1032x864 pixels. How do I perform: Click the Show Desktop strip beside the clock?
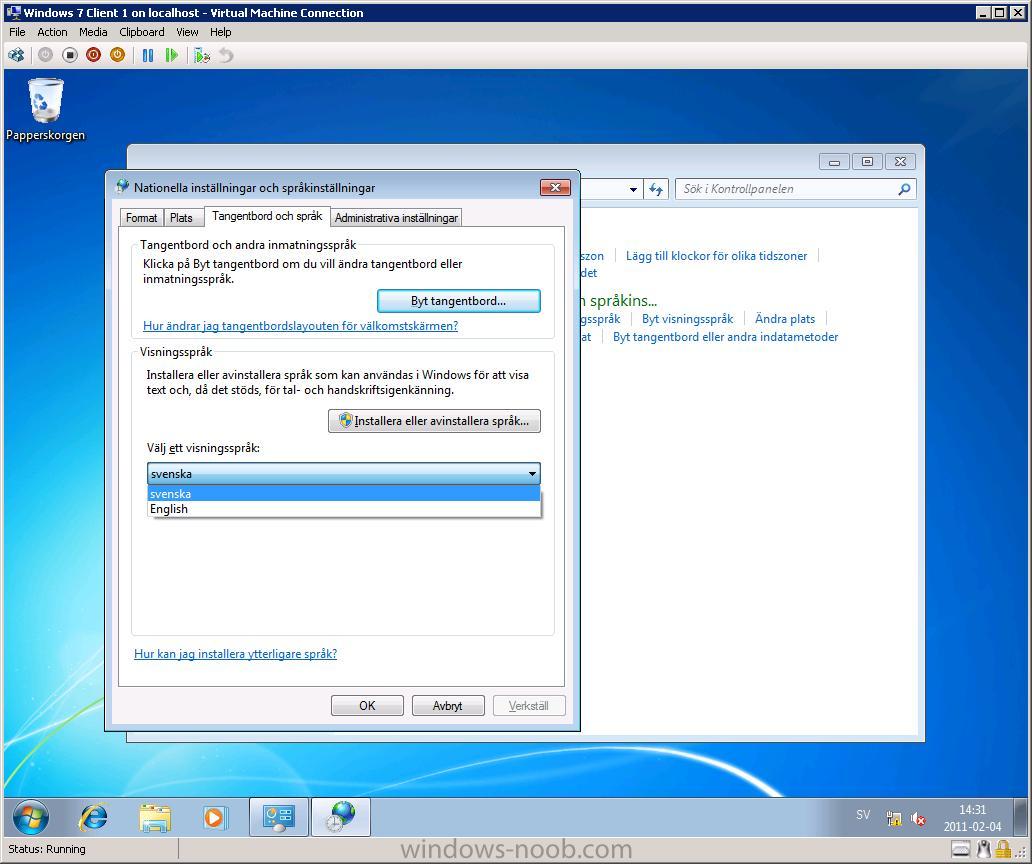[1020, 817]
